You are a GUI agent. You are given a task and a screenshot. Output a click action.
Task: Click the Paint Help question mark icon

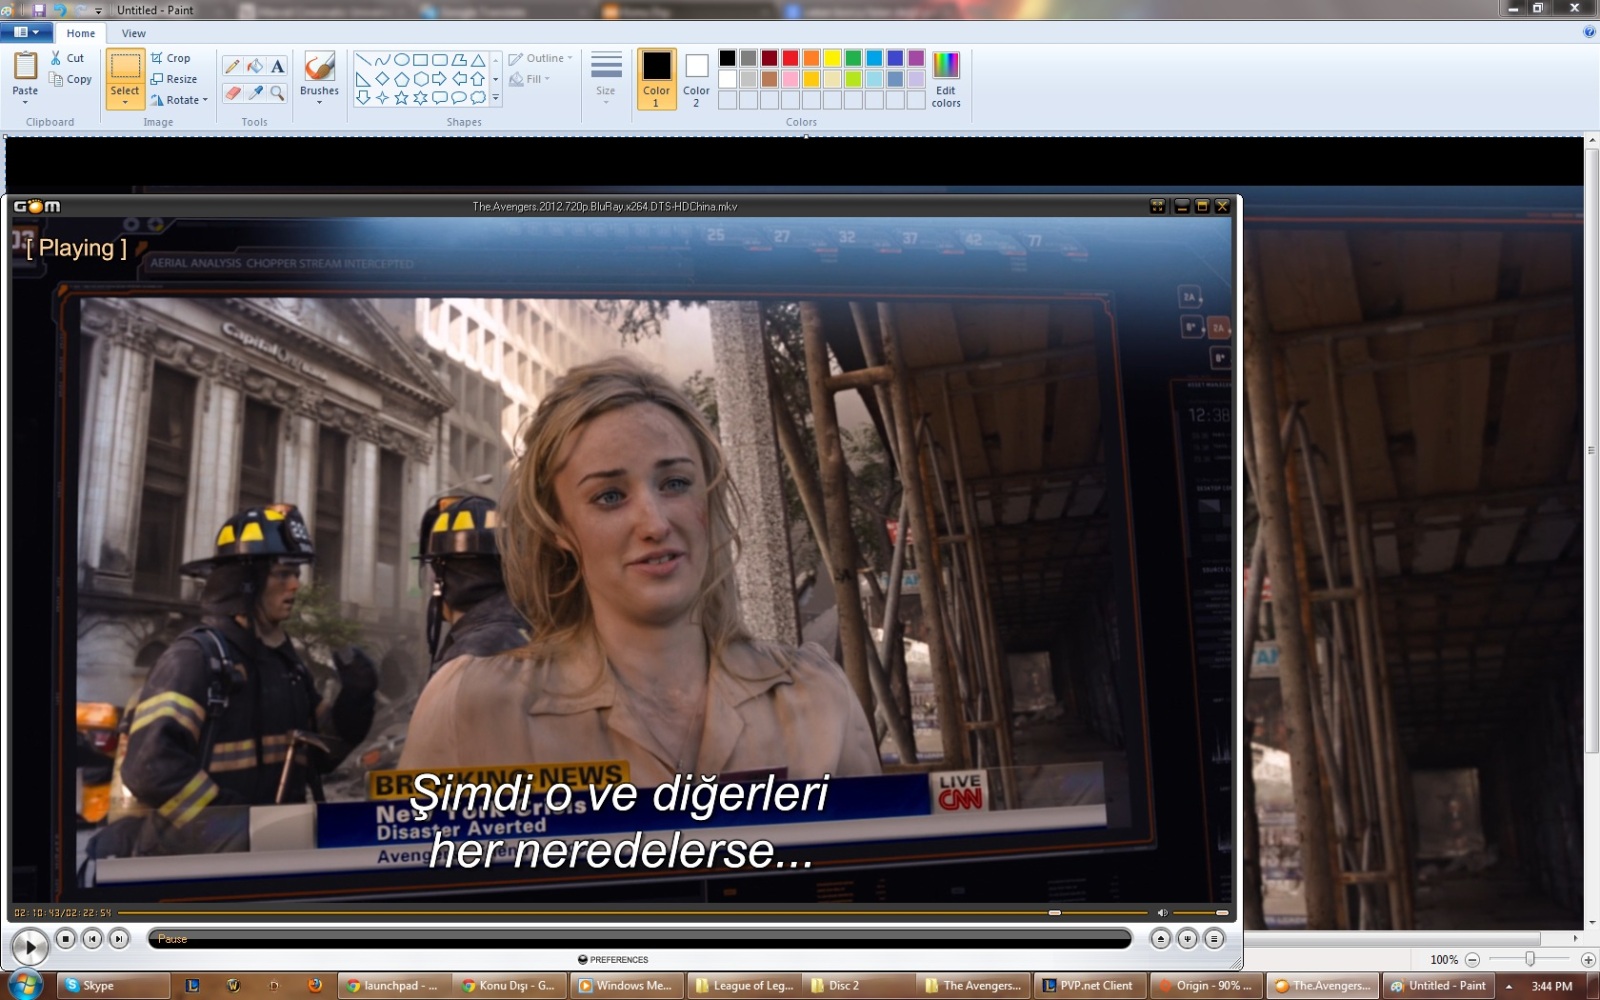(1589, 32)
